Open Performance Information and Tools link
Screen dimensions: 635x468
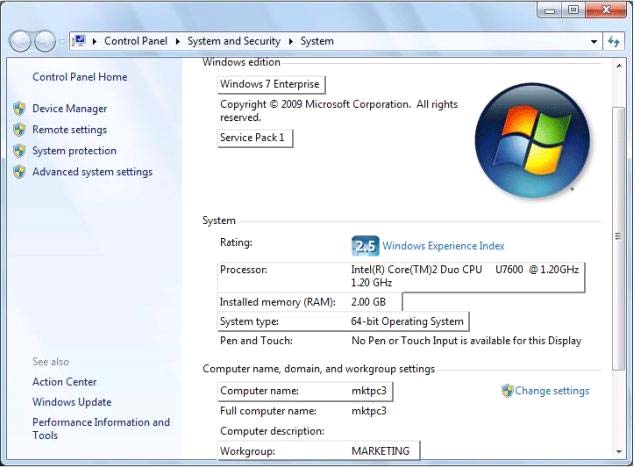(101, 428)
